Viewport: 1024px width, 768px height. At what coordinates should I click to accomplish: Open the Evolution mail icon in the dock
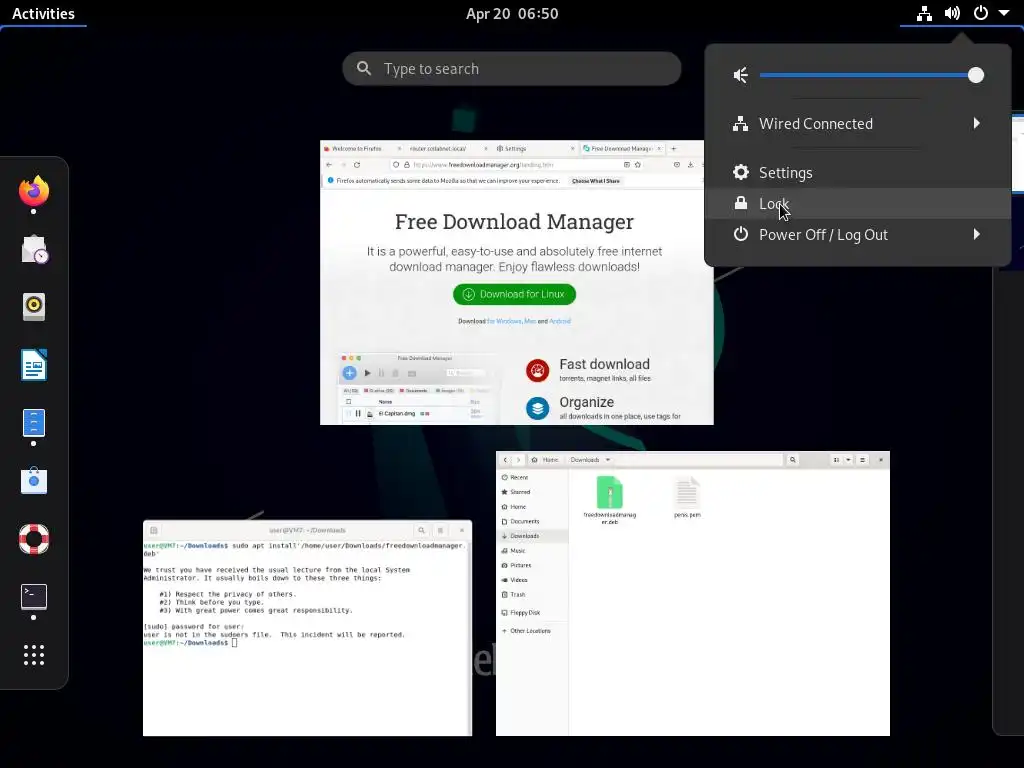point(34,249)
